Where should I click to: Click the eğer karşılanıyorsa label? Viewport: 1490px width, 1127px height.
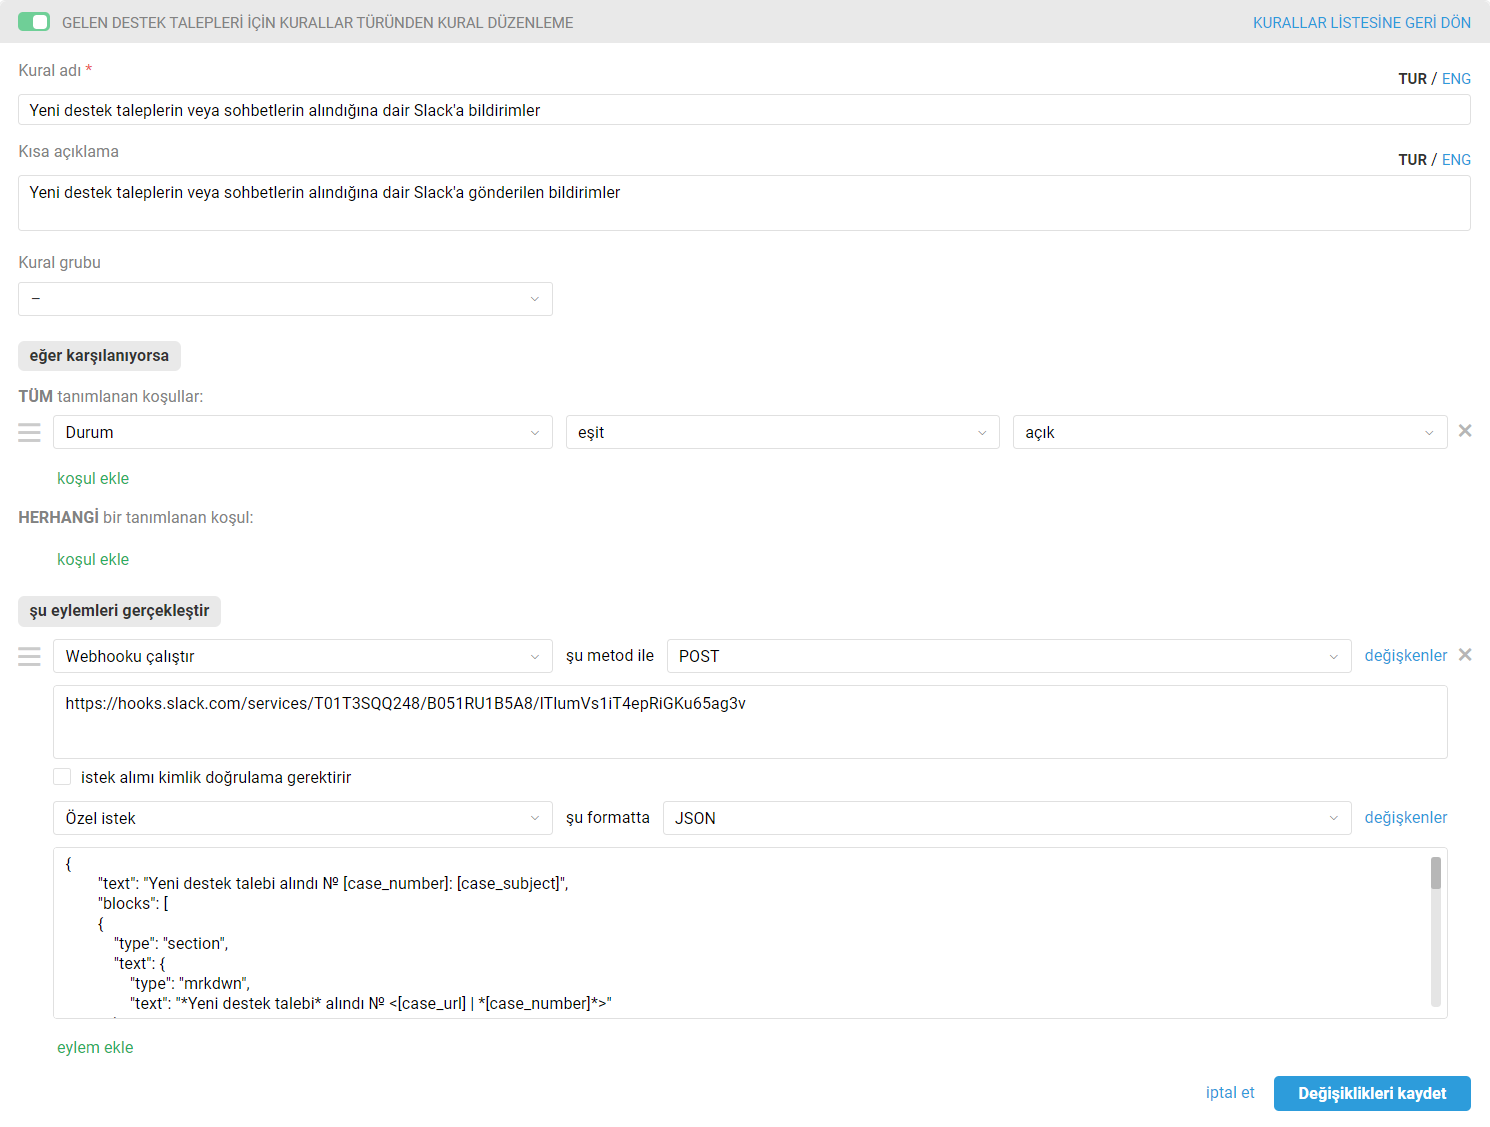[99, 356]
